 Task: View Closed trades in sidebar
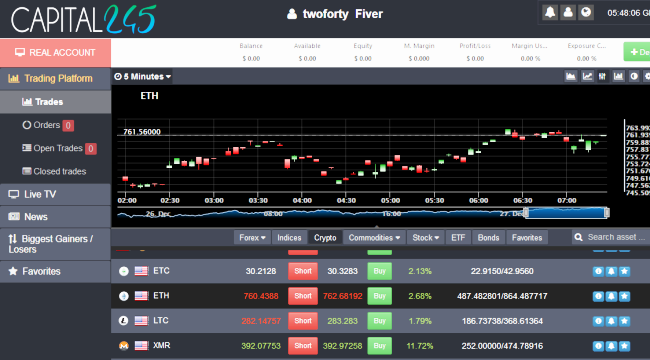[55, 171]
